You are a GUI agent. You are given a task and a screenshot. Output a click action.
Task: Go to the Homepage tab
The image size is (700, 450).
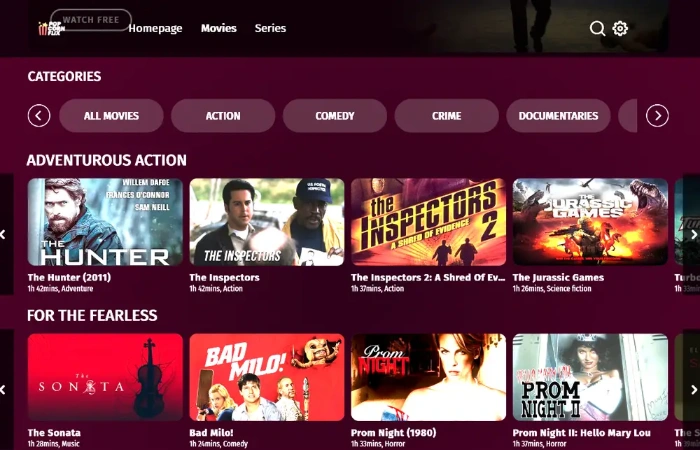pyautogui.click(x=155, y=28)
